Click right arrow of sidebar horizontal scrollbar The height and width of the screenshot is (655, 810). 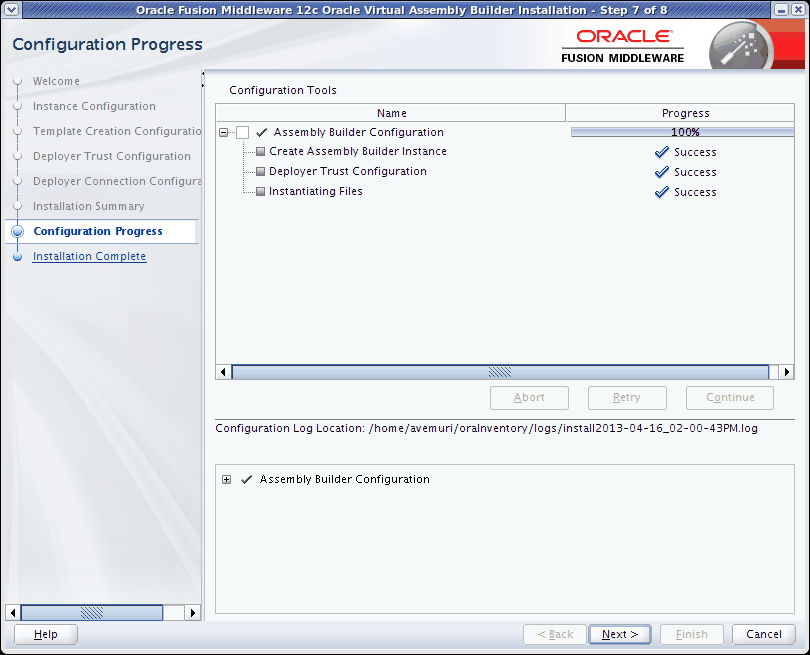[193, 613]
